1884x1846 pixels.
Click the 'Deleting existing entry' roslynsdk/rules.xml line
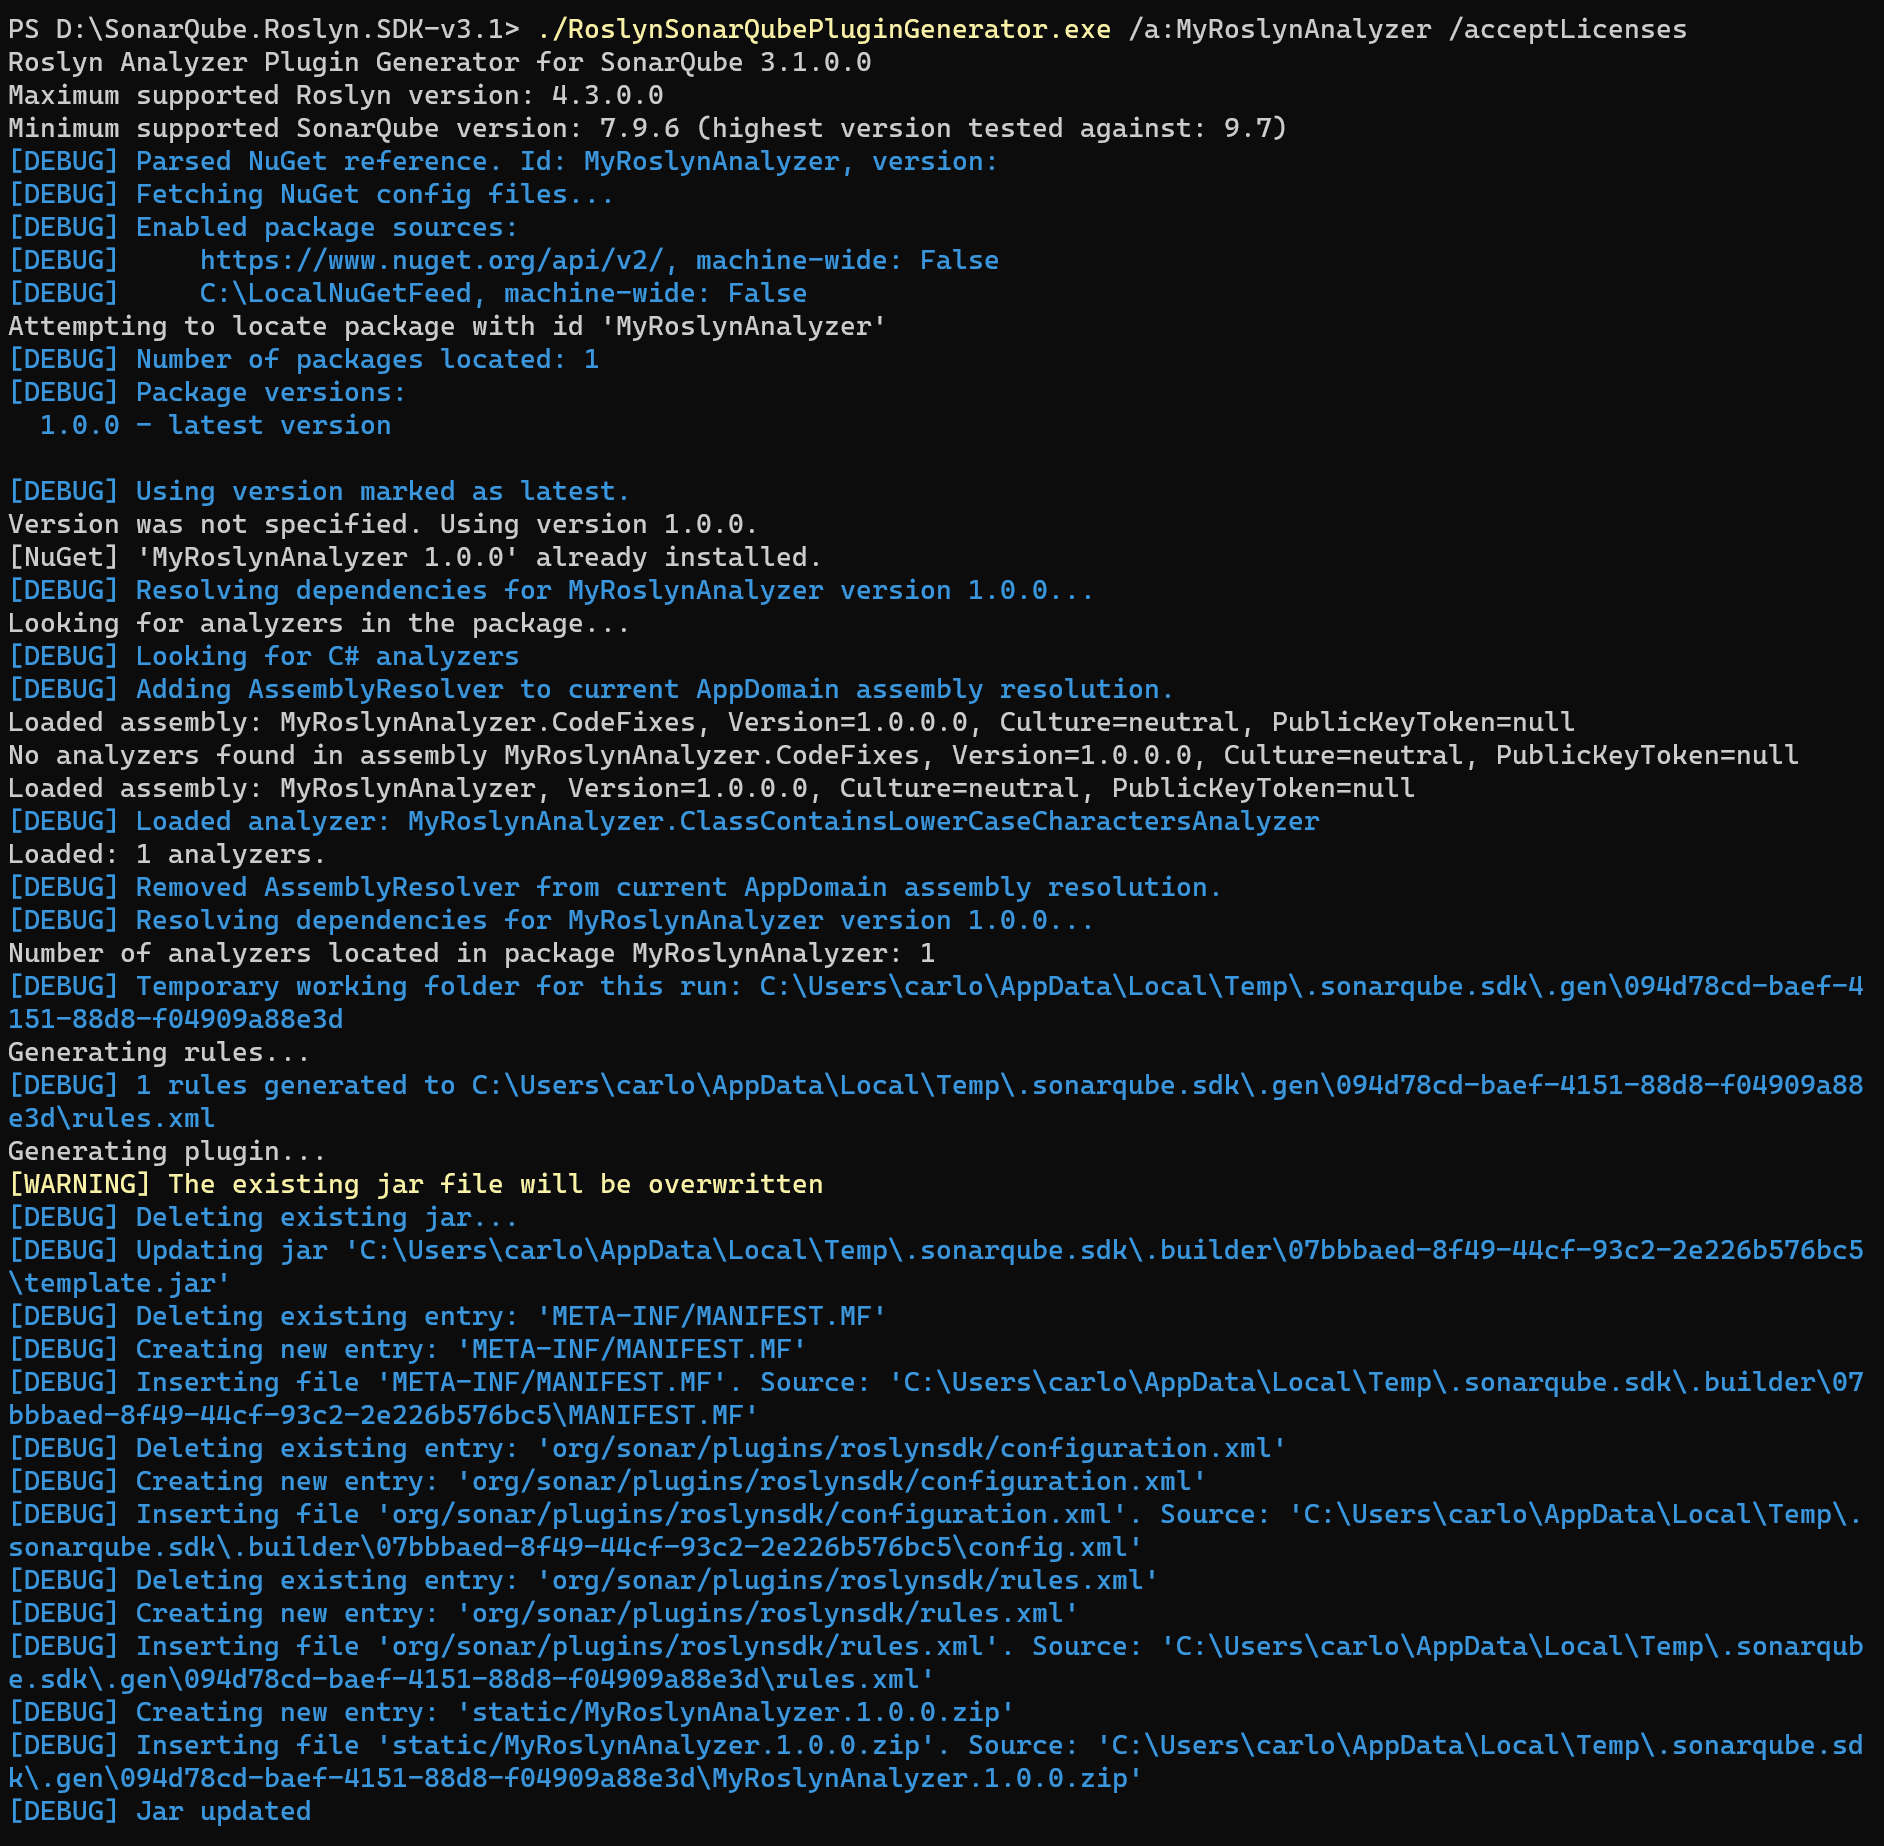pyautogui.click(x=584, y=1580)
